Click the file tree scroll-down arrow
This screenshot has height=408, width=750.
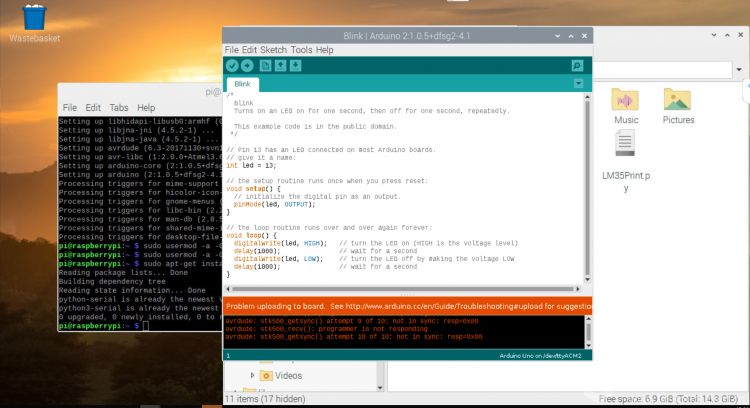point(380,388)
